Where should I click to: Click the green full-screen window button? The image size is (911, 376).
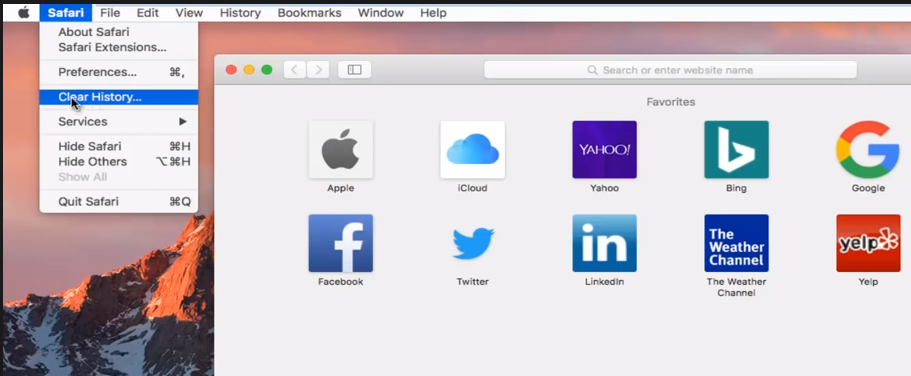click(267, 70)
